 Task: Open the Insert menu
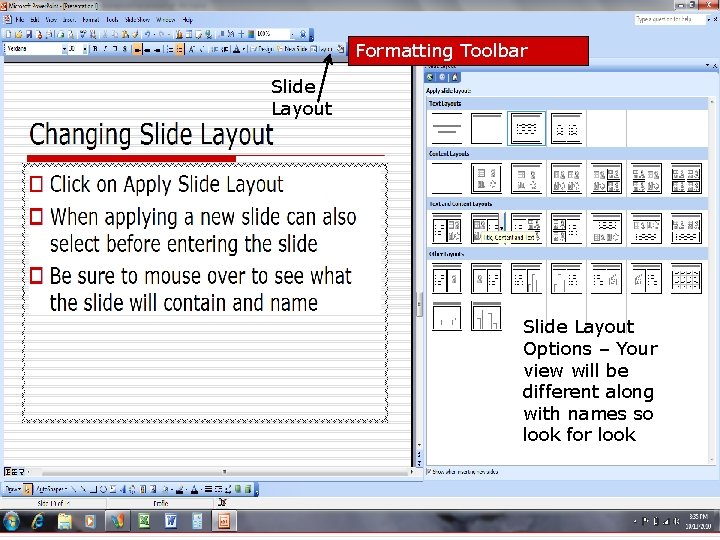pyautogui.click(x=69, y=20)
